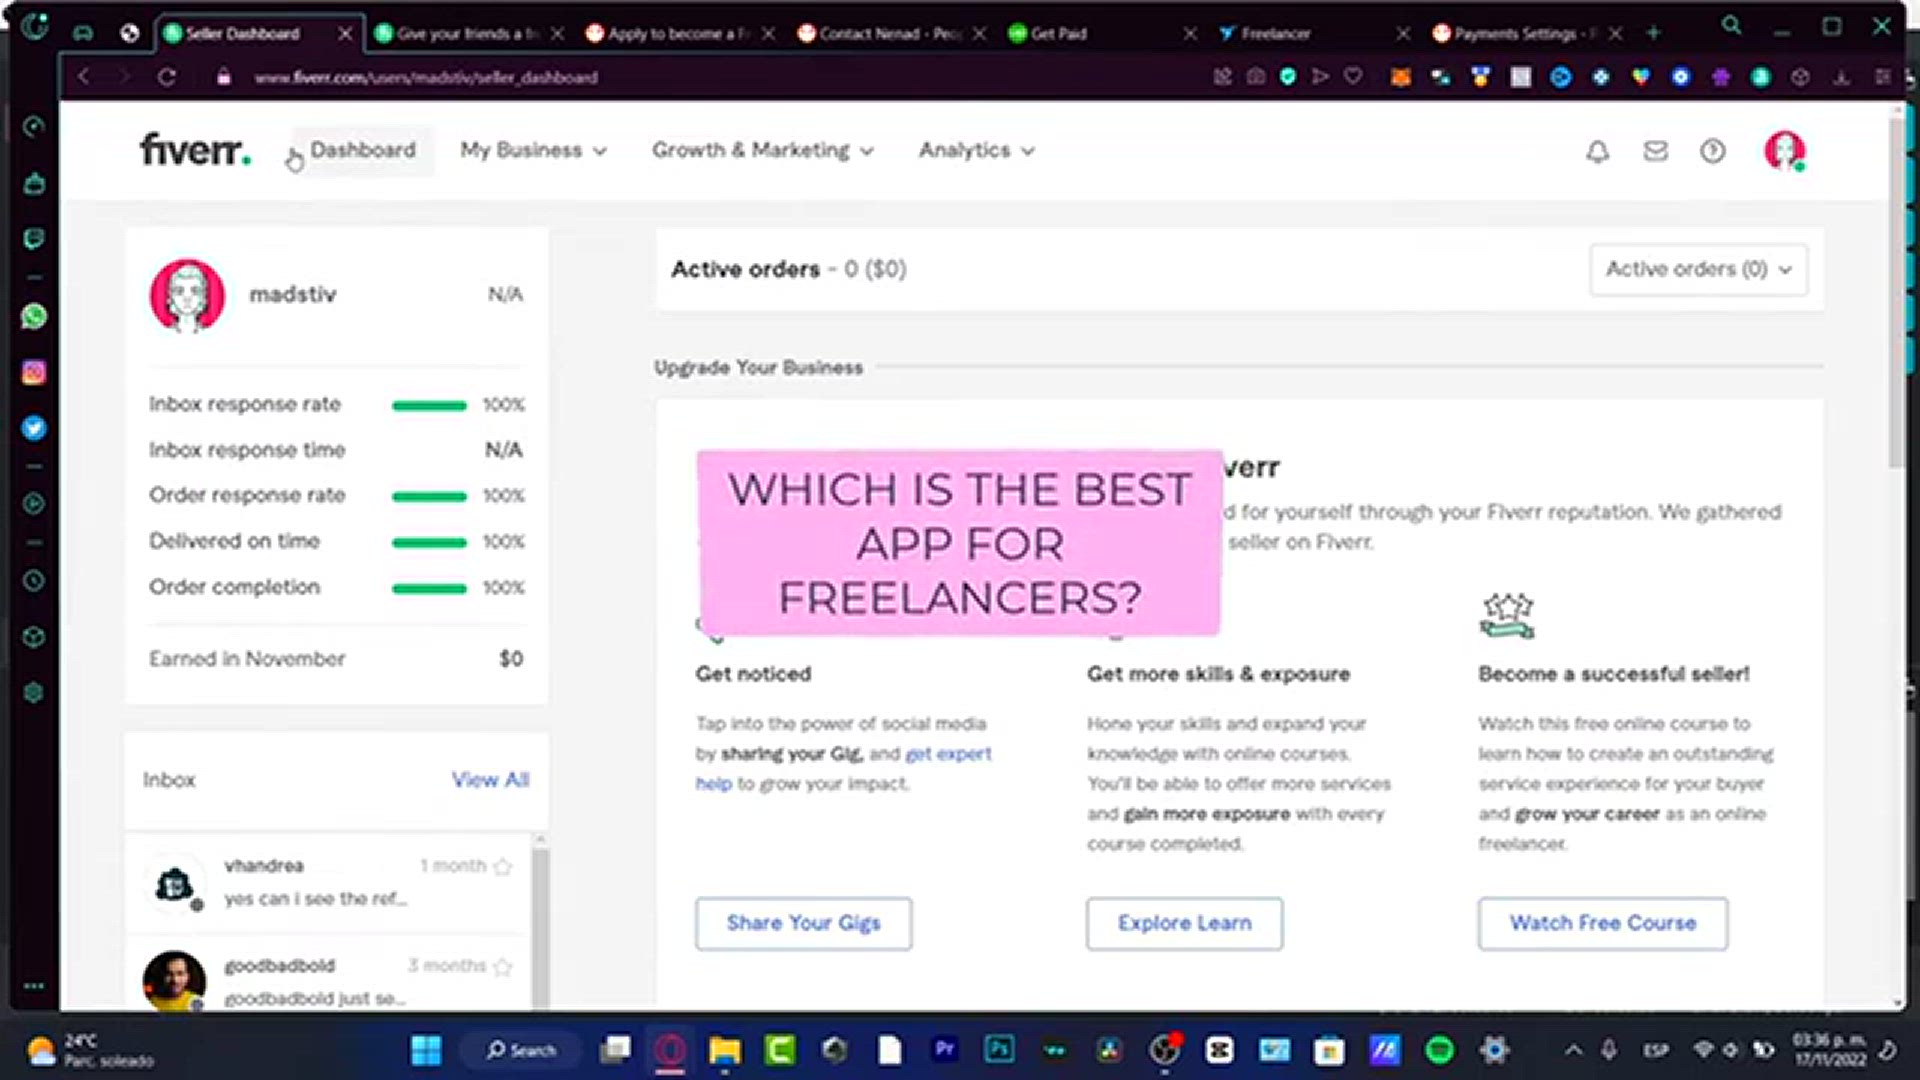Follow the get expert help link

948,754
